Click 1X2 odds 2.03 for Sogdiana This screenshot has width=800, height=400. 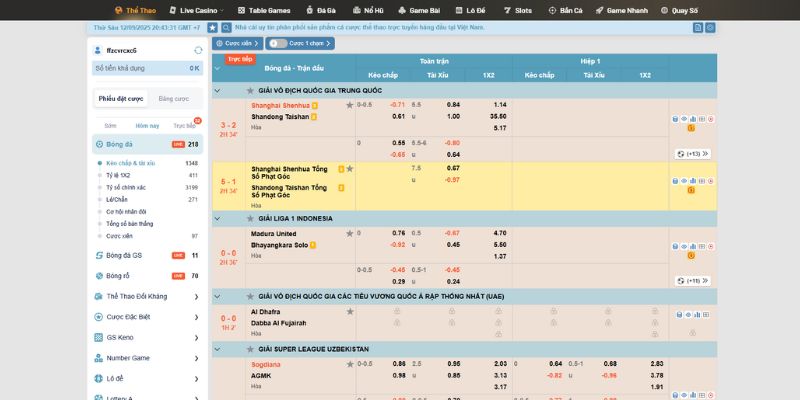click(499, 364)
